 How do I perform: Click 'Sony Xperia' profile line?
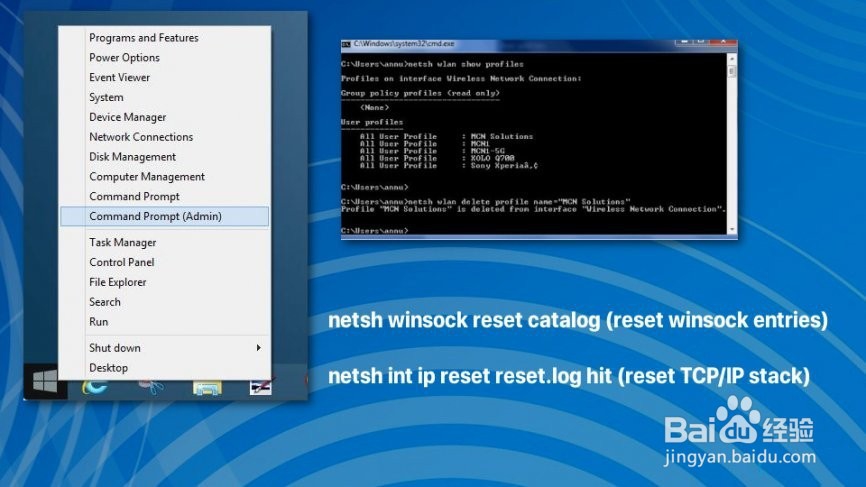click(x=448, y=166)
